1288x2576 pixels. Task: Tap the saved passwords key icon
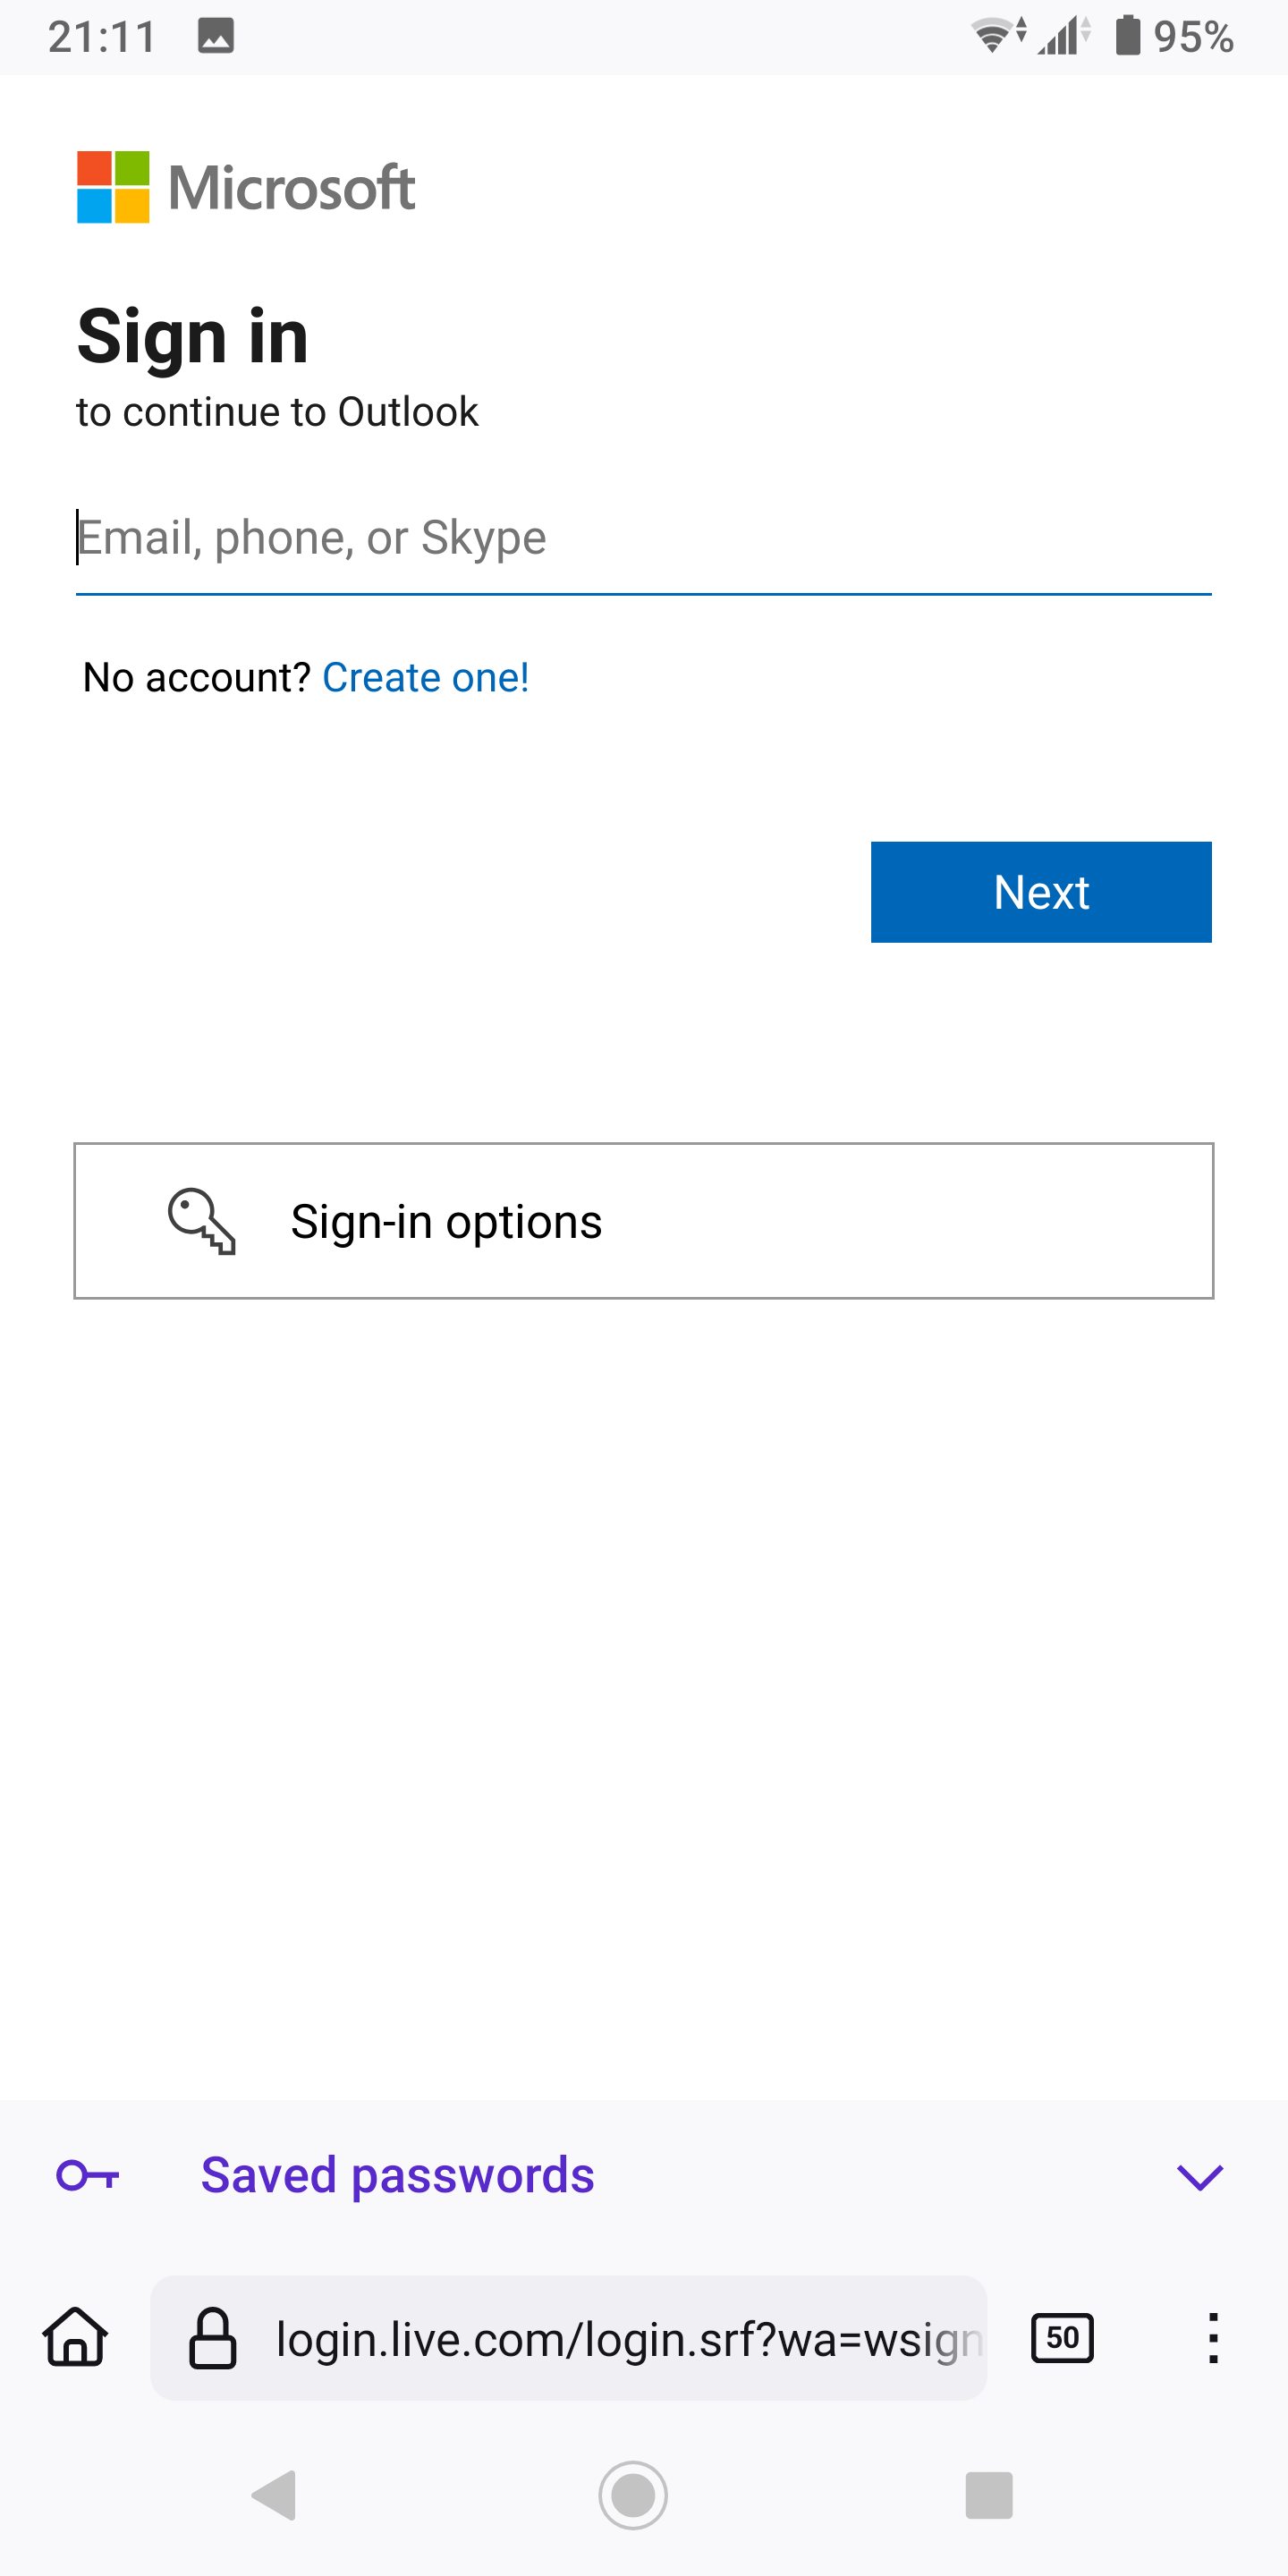point(88,2175)
